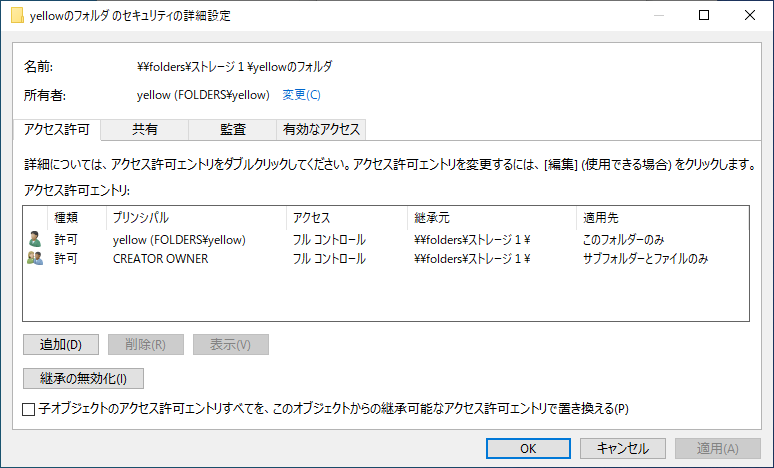Click the inherited-from path in the CREATOR OWNER row
The height and width of the screenshot is (468, 774).
[472, 259]
